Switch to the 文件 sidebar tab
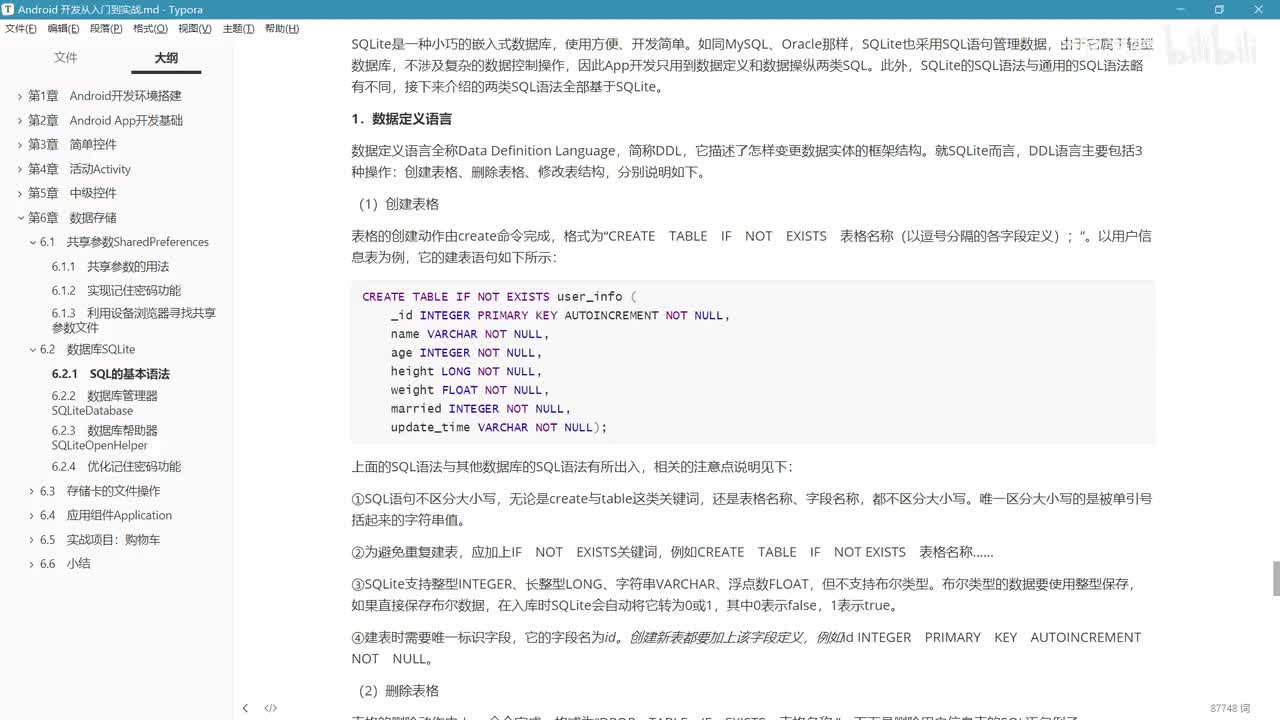 click(x=66, y=58)
